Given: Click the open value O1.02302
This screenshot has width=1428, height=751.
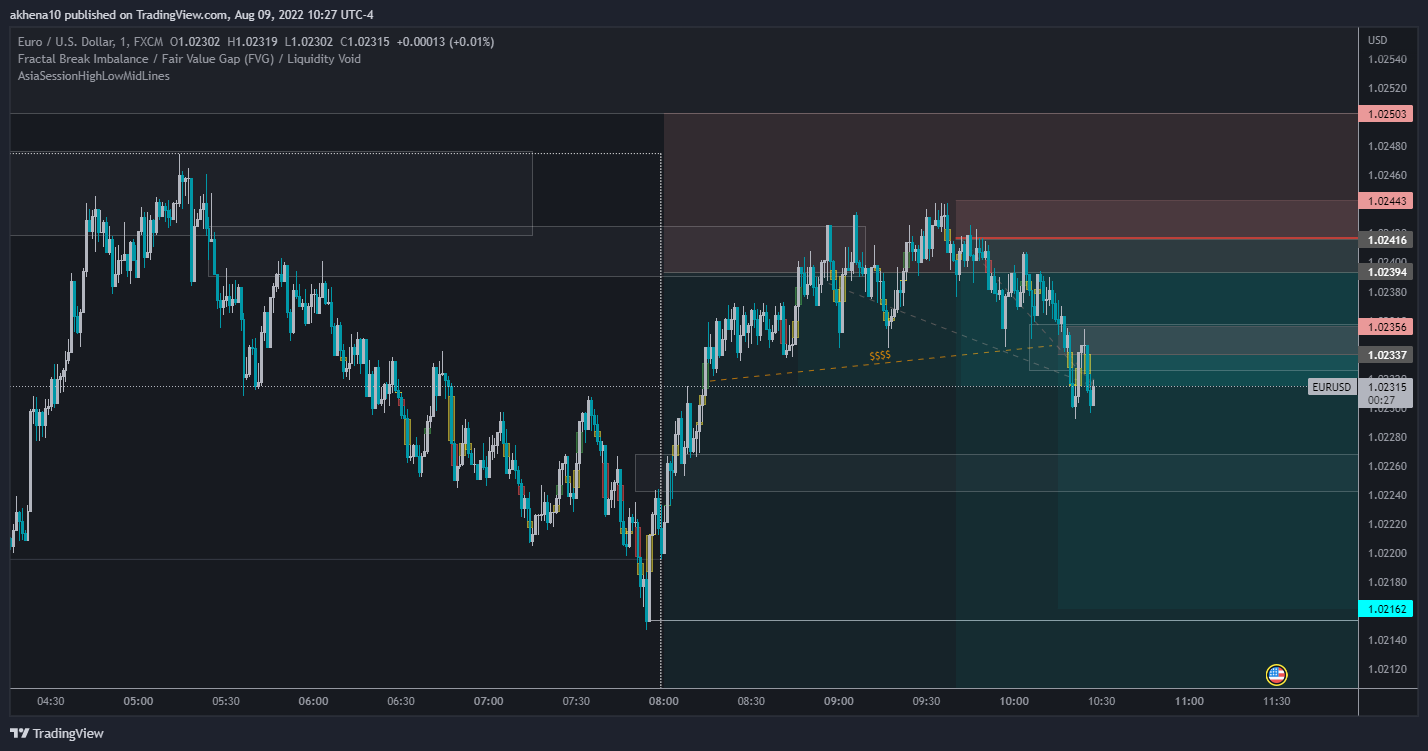Looking at the screenshot, I should (x=196, y=42).
